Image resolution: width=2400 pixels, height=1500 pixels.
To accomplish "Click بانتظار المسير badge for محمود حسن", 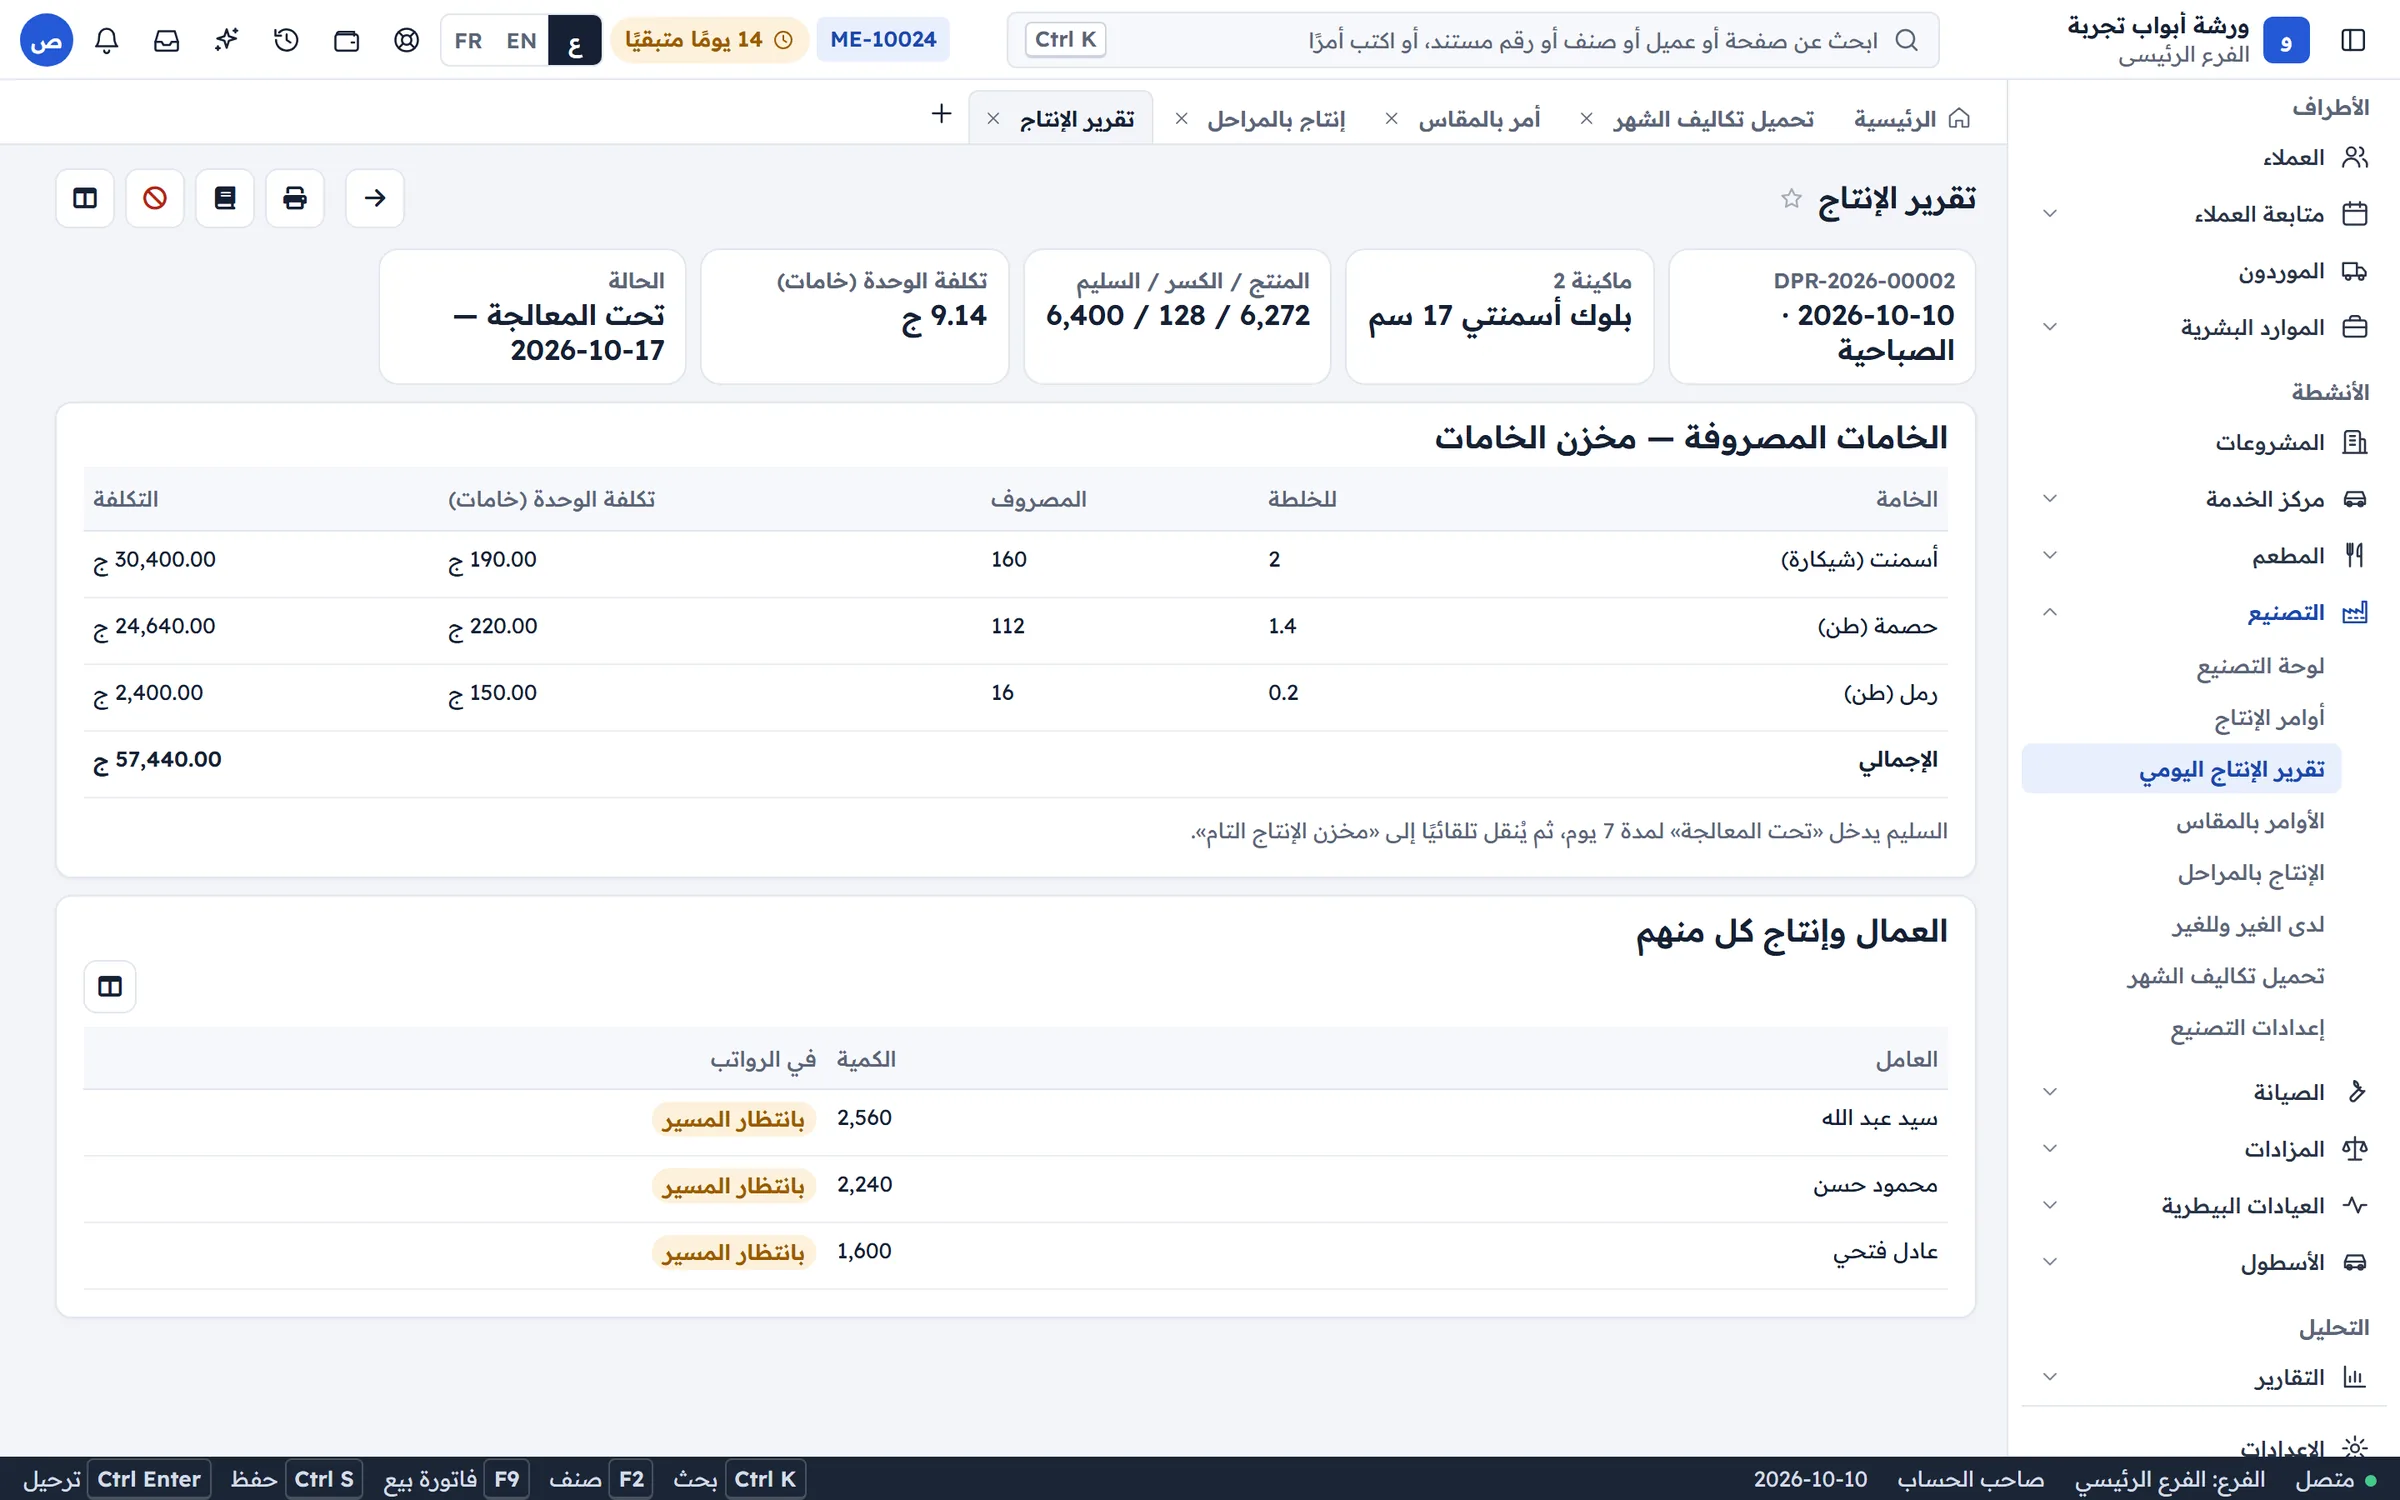I will tap(734, 1186).
